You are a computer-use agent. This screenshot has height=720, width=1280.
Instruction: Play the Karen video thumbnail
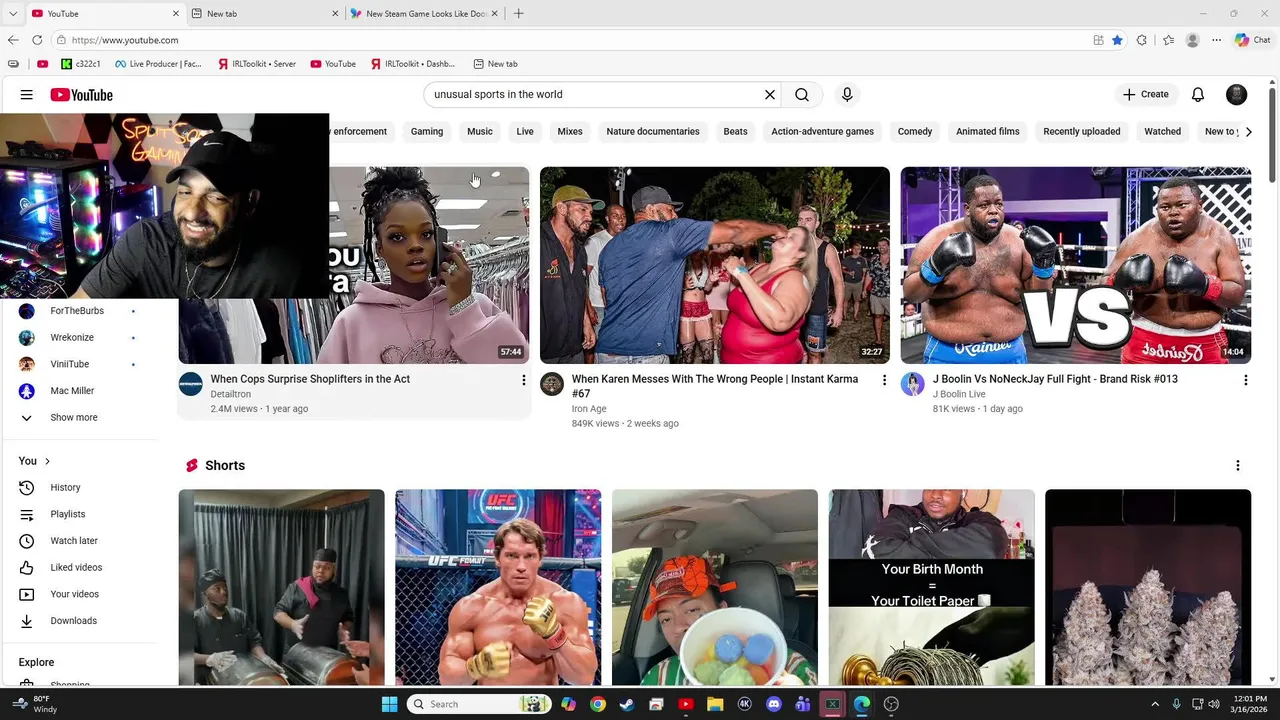tap(715, 265)
